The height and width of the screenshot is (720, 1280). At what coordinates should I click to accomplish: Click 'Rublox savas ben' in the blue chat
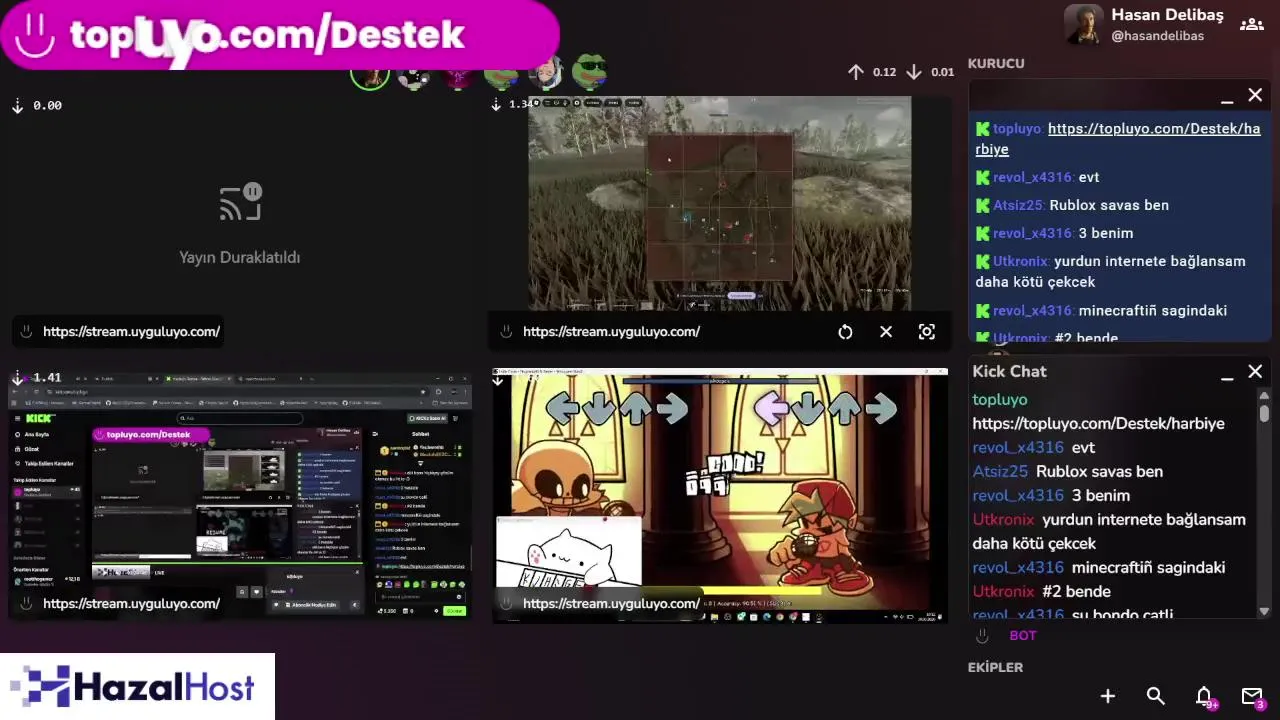1109,205
